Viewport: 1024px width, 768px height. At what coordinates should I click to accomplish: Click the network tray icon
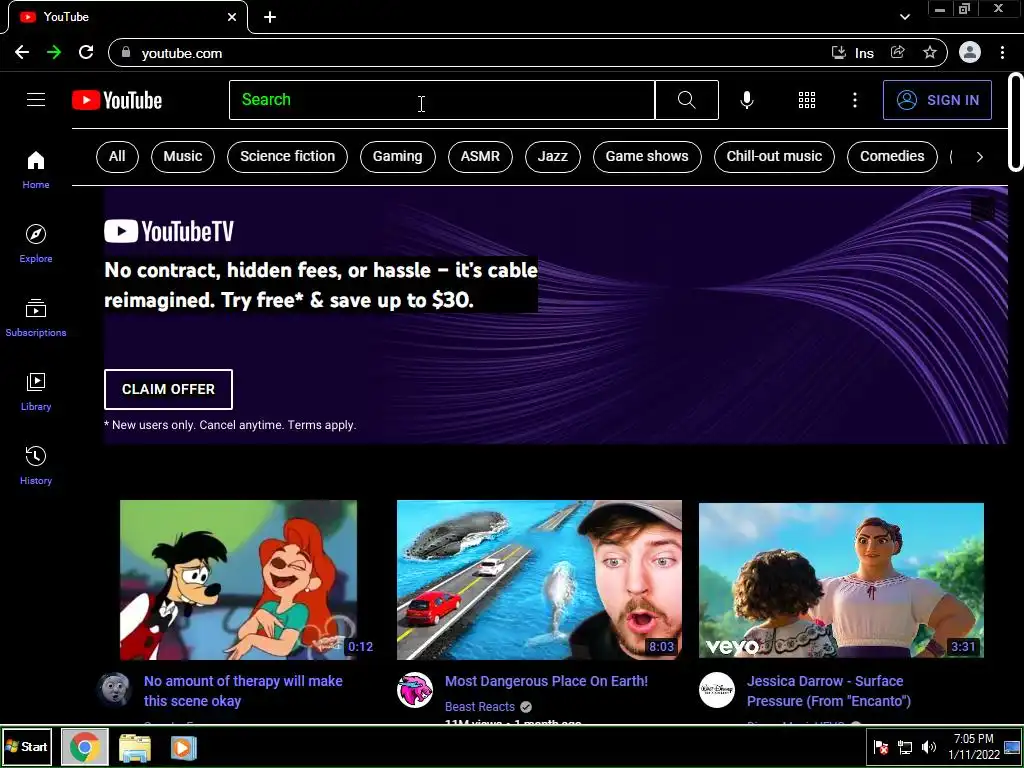[904, 746]
